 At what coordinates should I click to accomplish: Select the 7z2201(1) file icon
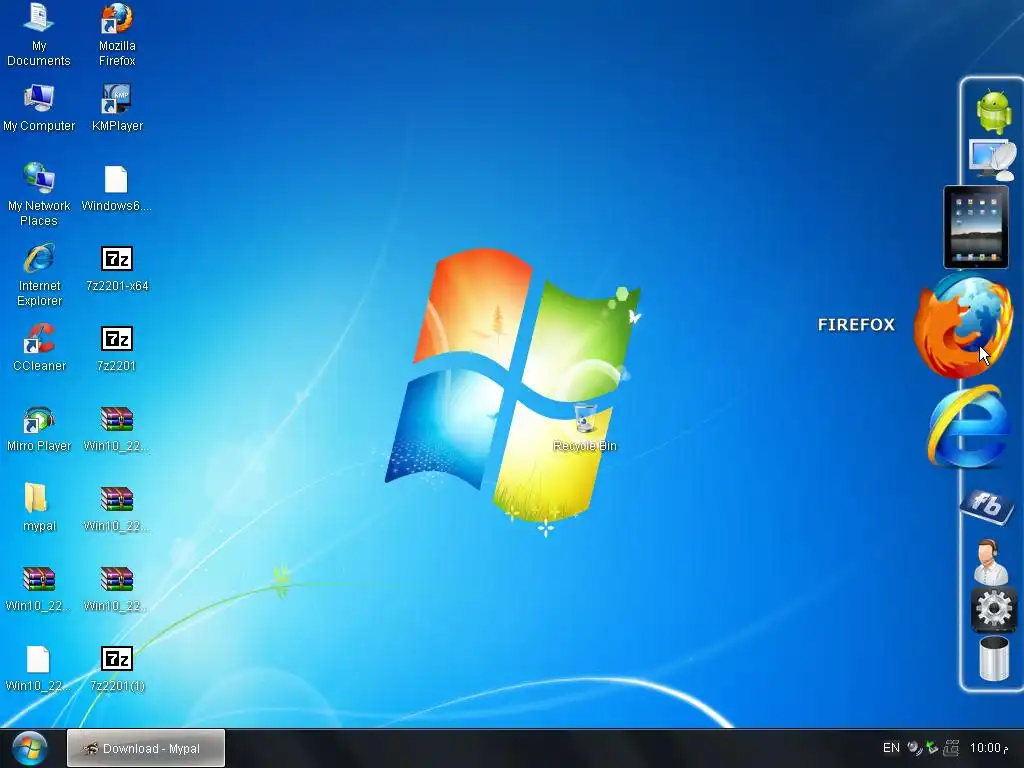click(117, 669)
